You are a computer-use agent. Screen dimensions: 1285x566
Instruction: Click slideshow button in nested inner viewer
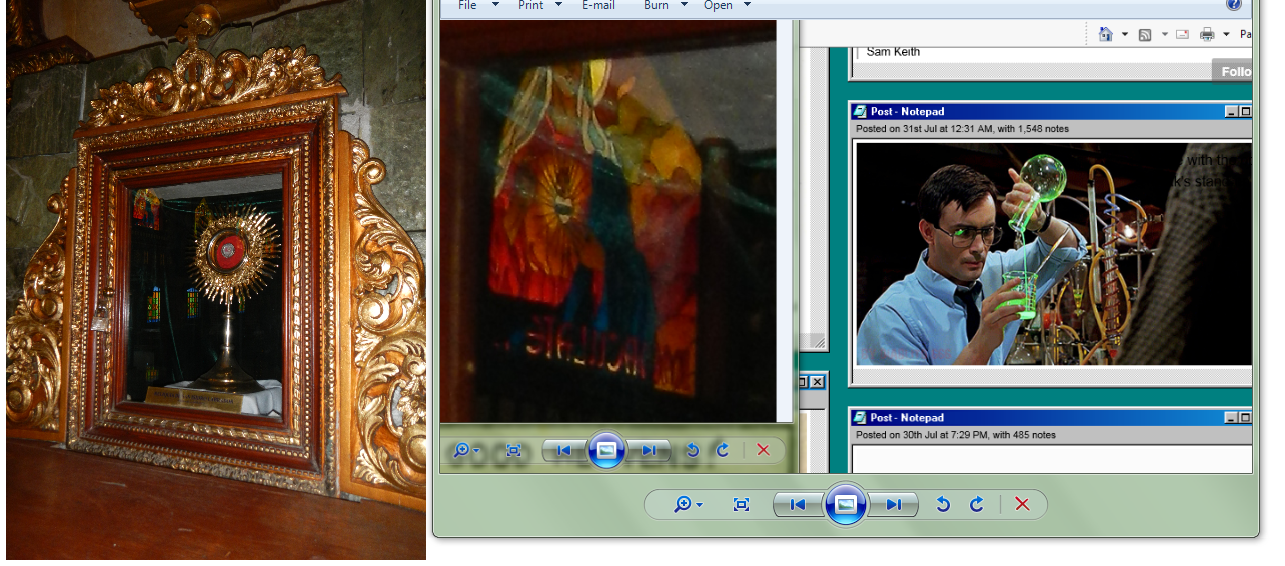pyautogui.click(x=606, y=450)
